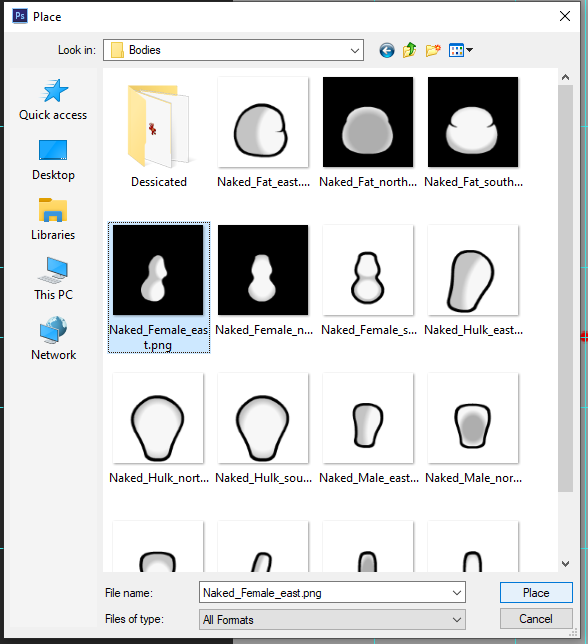Click inside the File name field
The image size is (588, 644).
(324, 593)
